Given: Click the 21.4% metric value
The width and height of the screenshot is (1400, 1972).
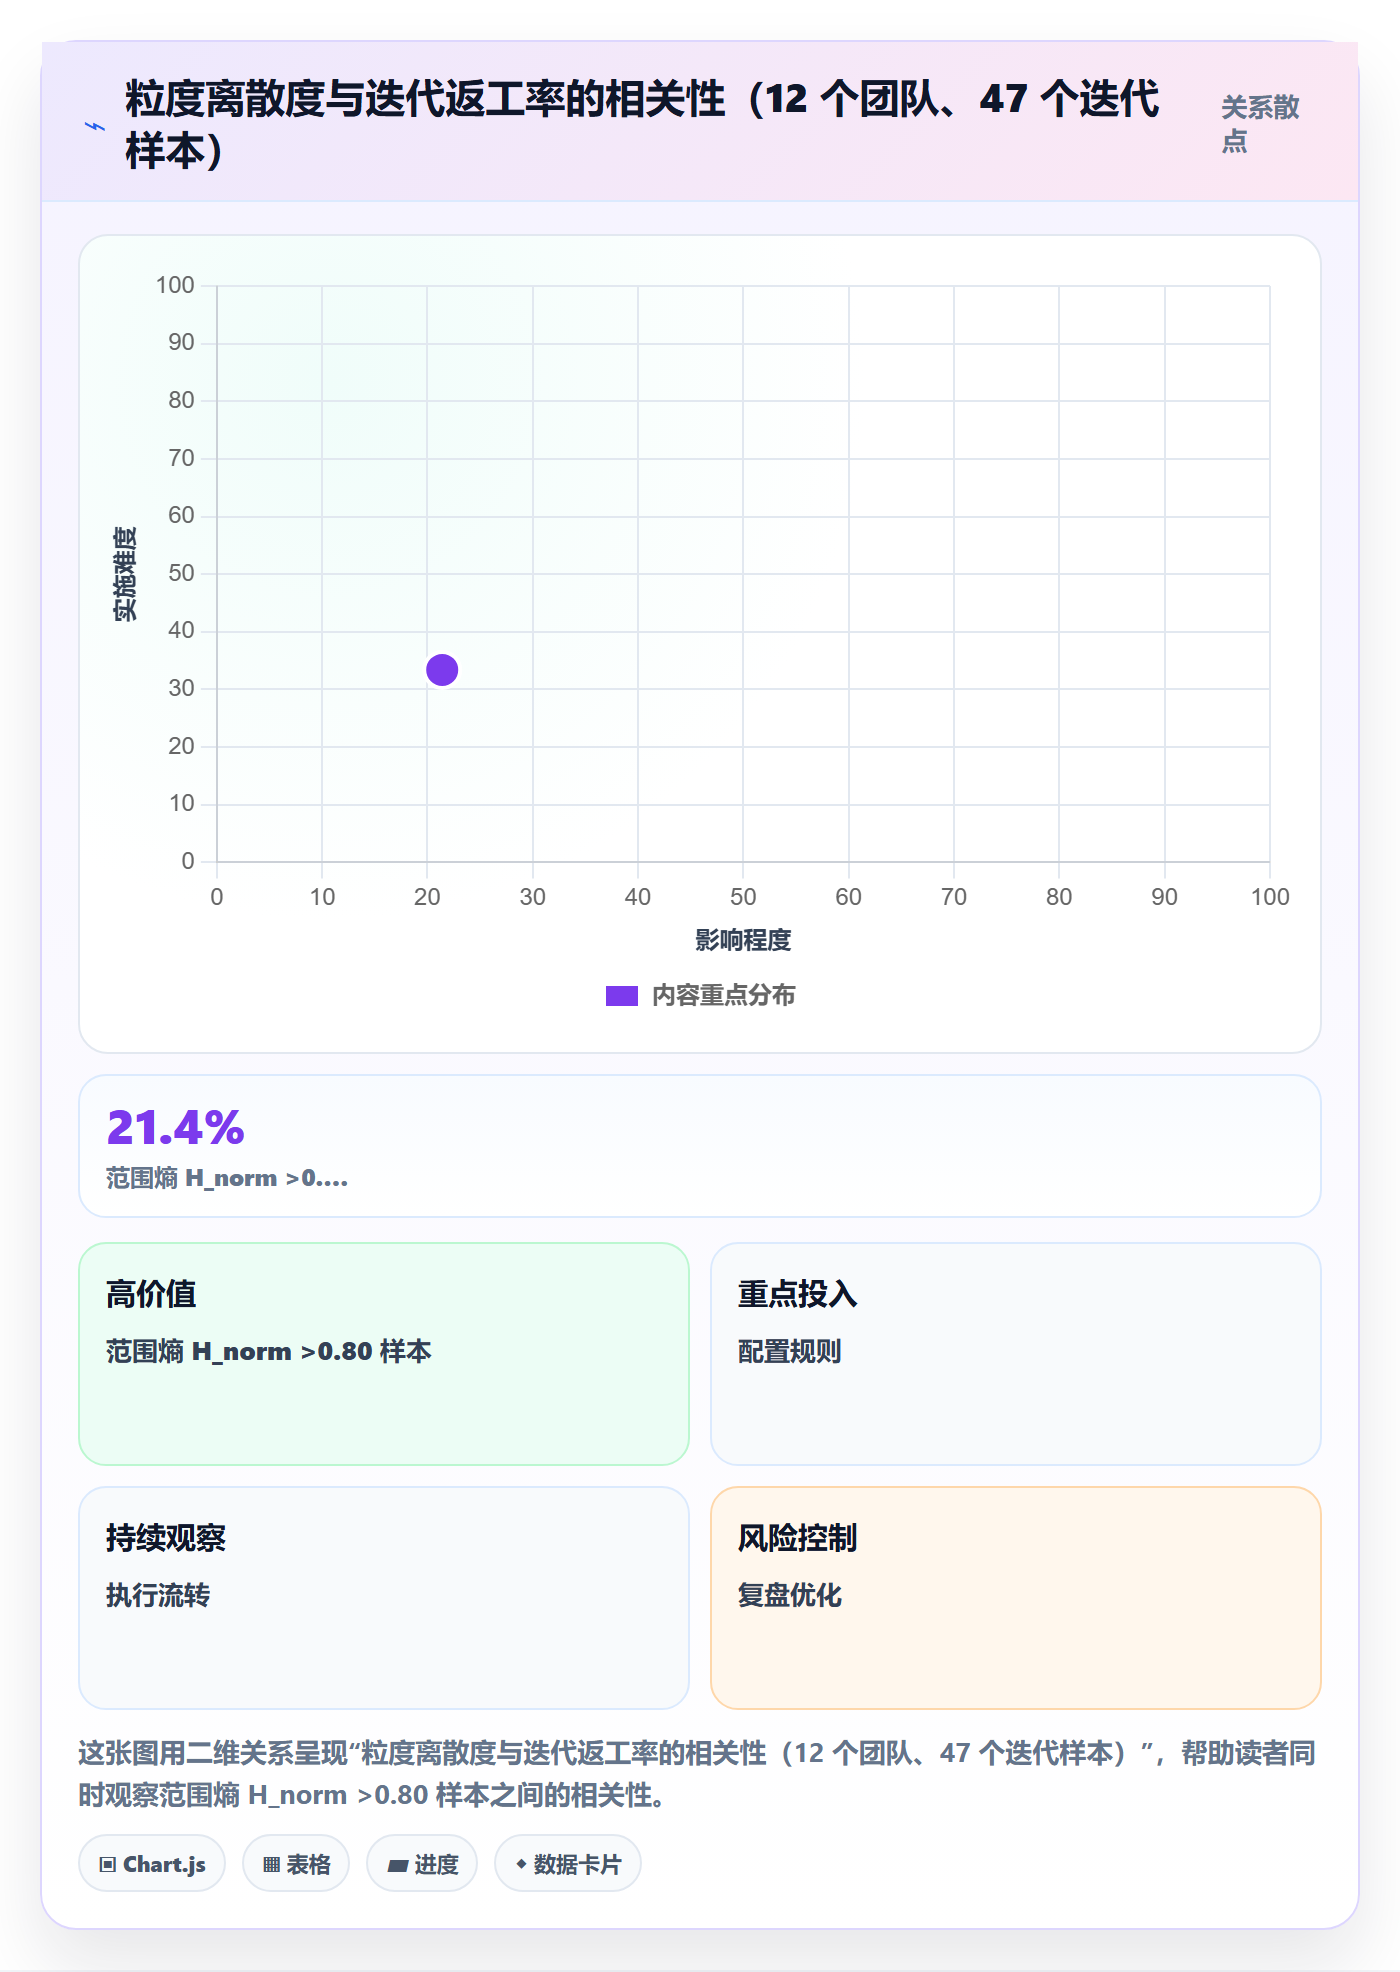Looking at the screenshot, I should click(176, 1128).
